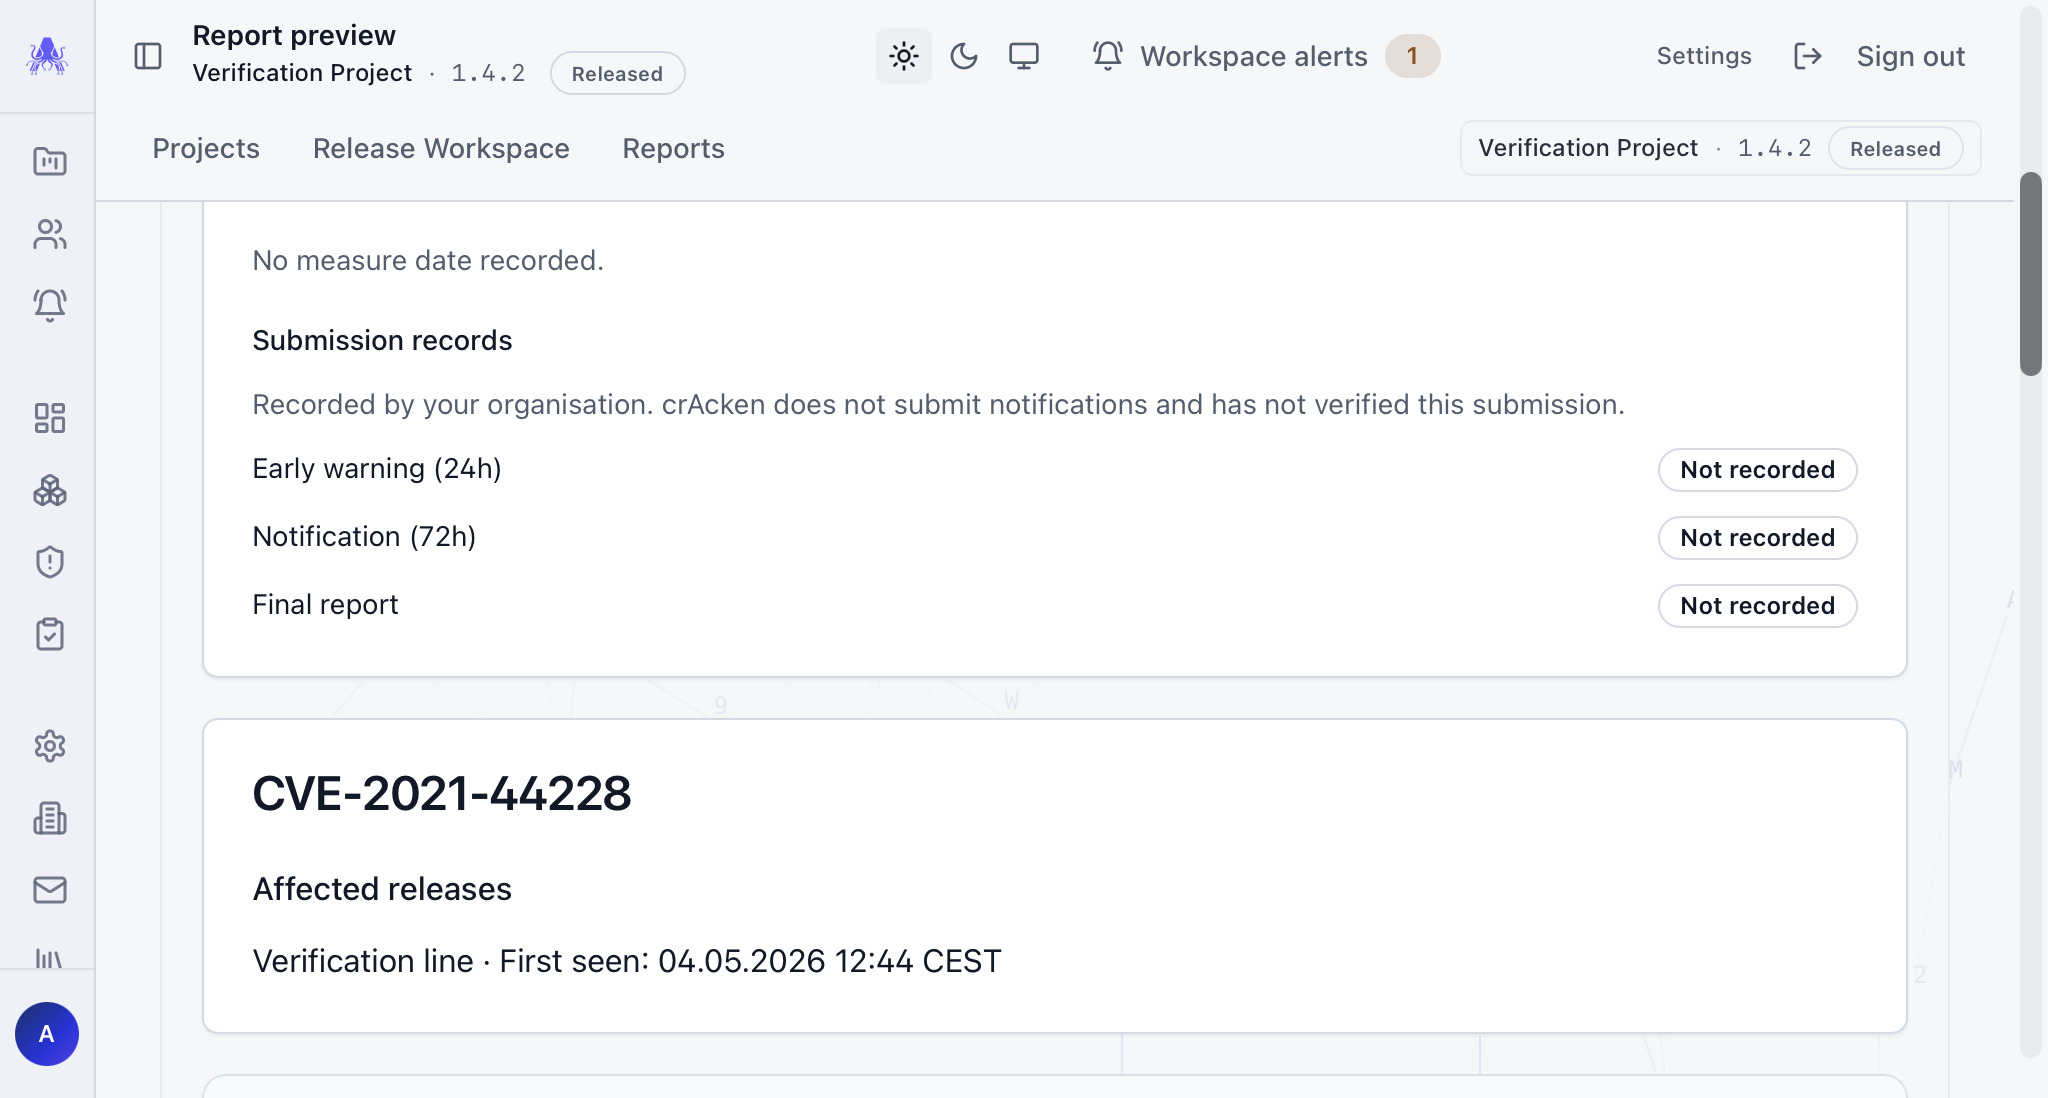This screenshot has height=1098, width=2048.
Task: Click the page vertical scrollbar thumb
Action: [2030, 274]
